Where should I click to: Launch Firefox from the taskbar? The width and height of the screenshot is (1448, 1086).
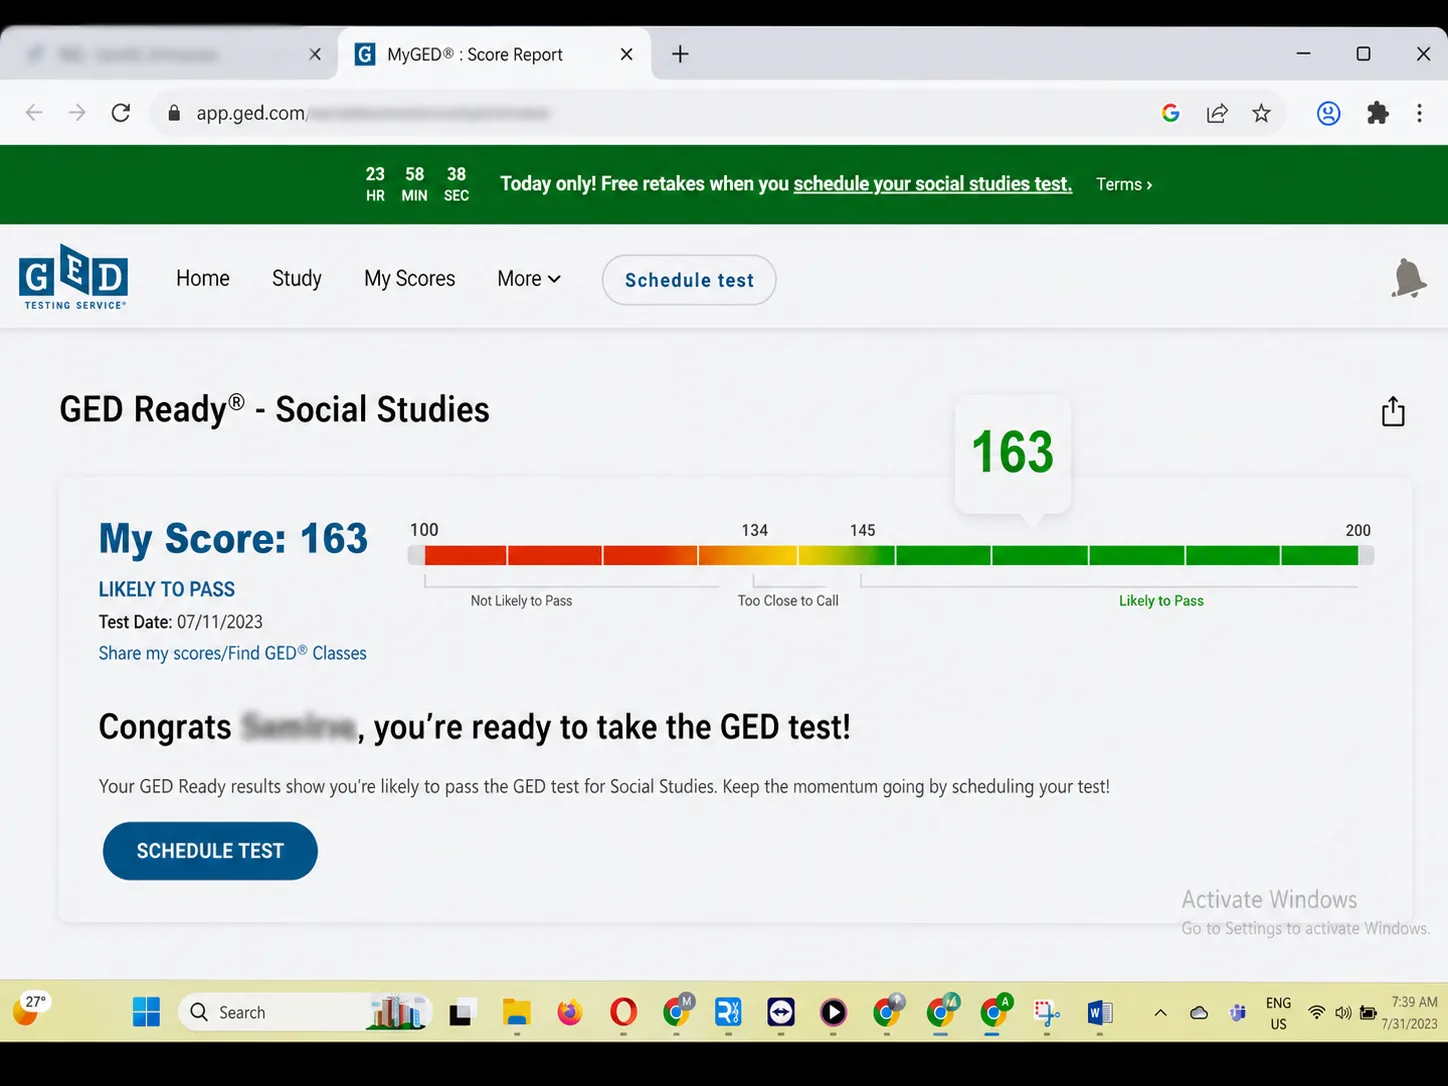pos(569,1012)
